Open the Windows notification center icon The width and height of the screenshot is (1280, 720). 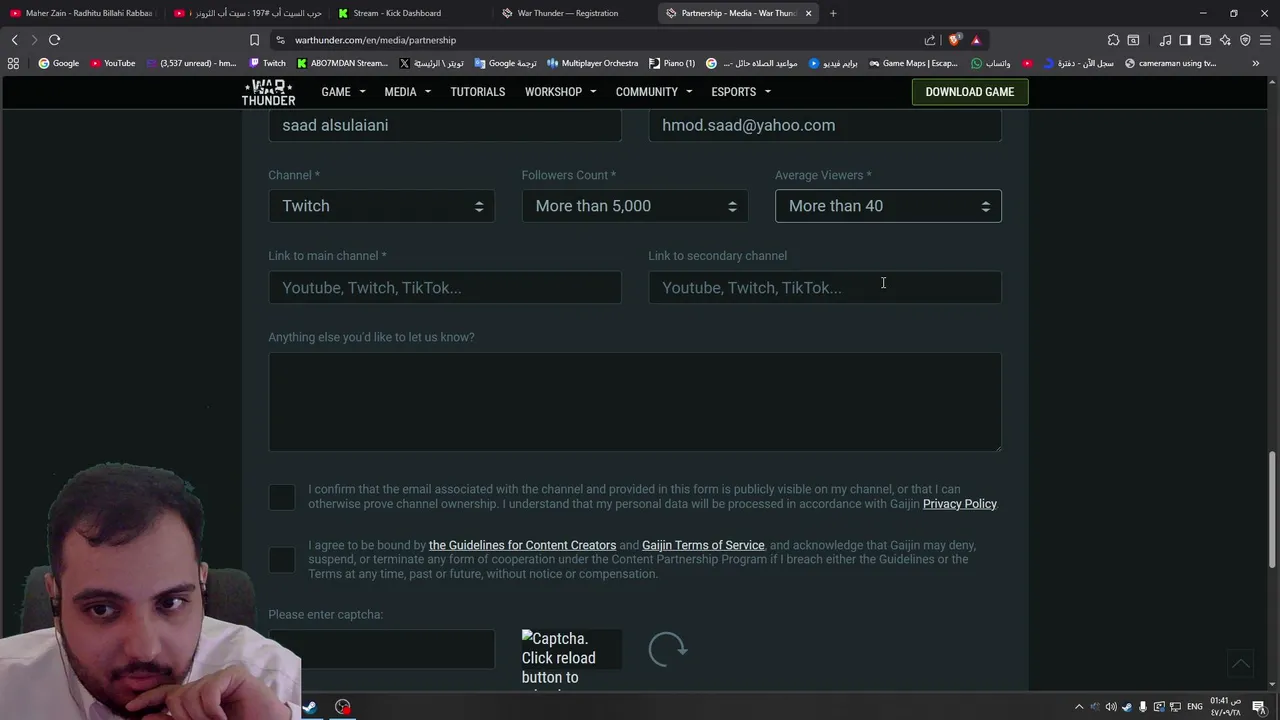click(1259, 707)
